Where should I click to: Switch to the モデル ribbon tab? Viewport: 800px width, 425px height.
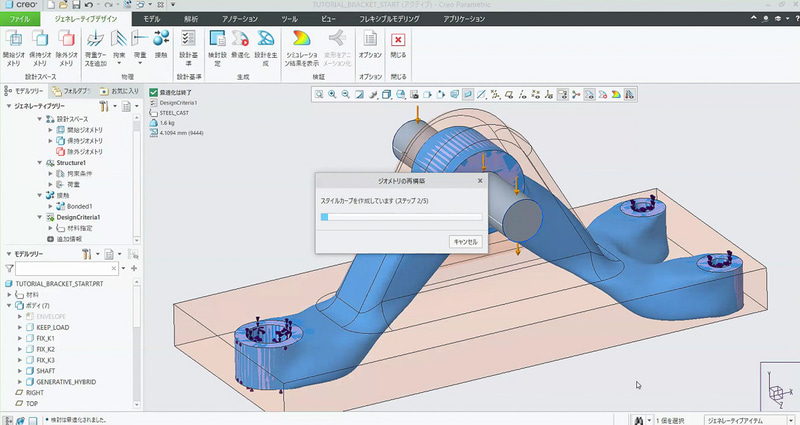point(151,19)
